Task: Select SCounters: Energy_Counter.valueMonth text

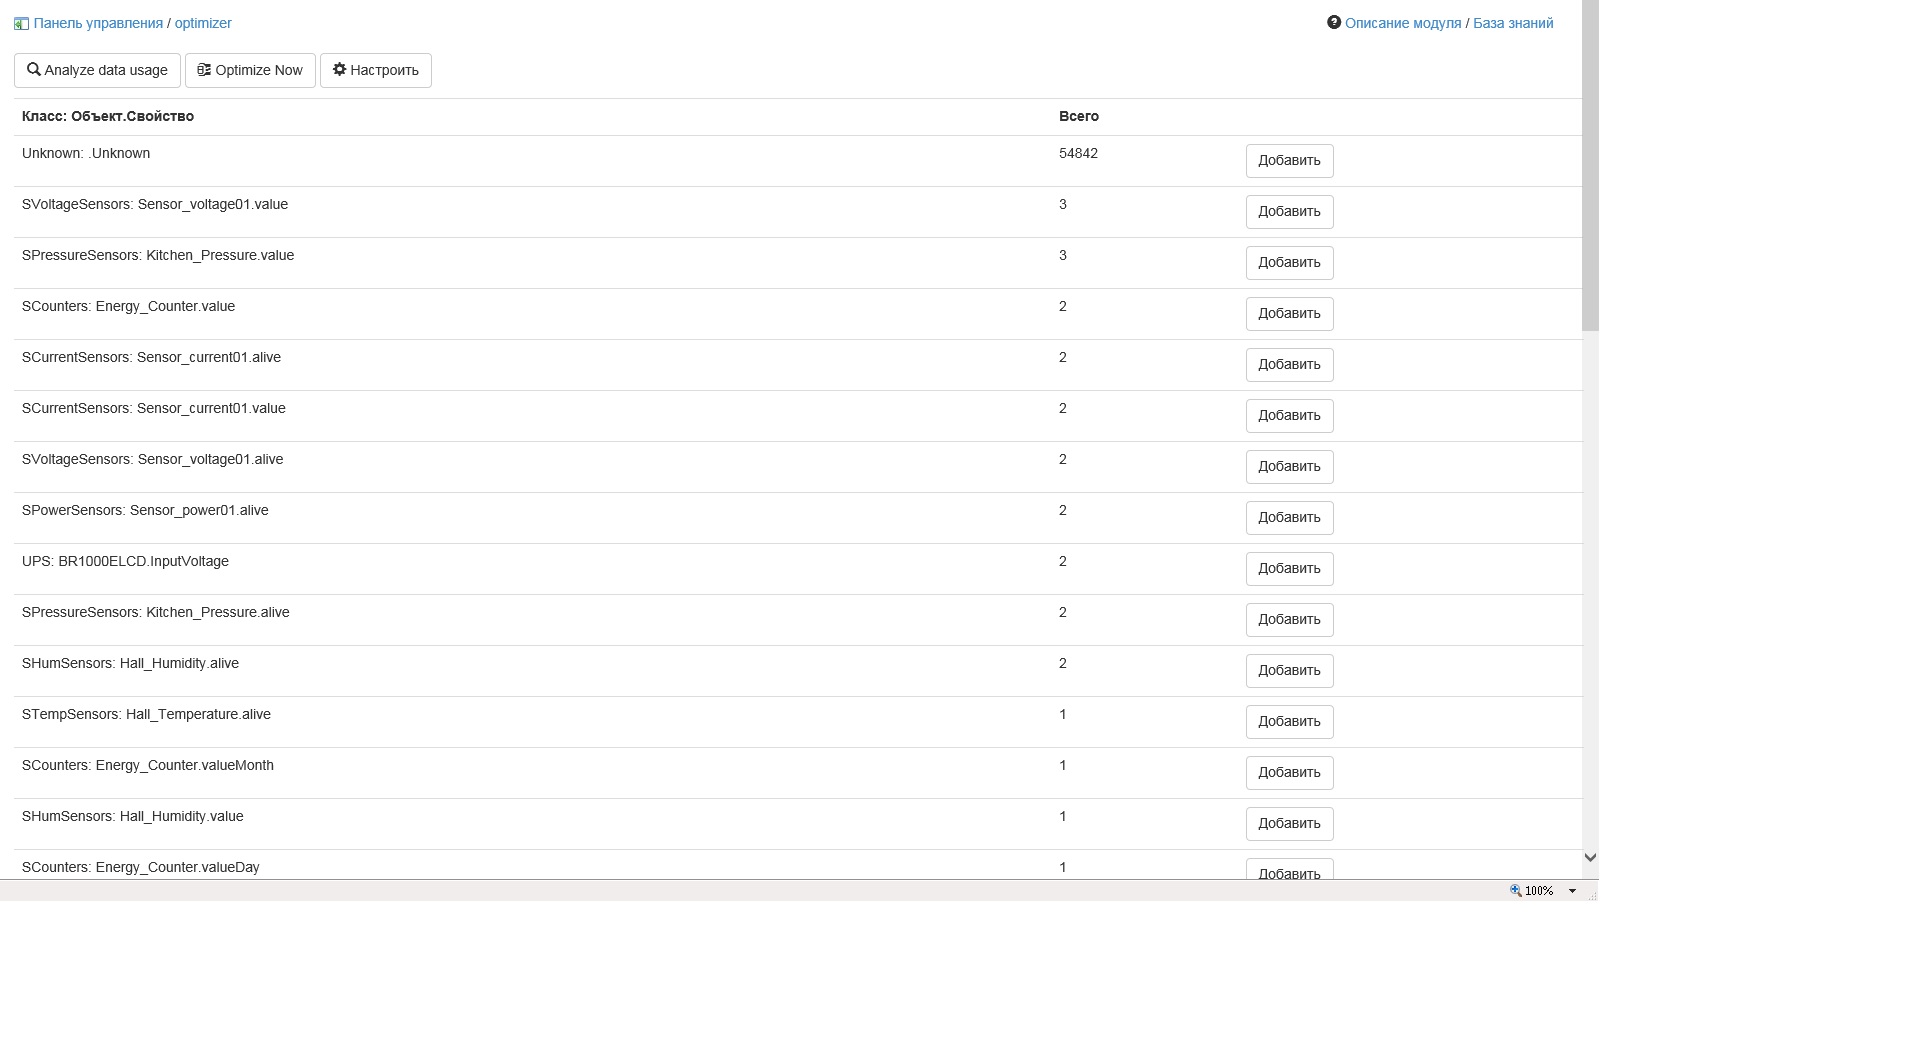Action: pyautogui.click(x=148, y=766)
